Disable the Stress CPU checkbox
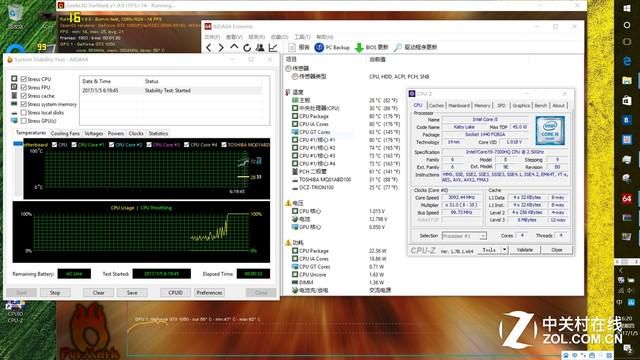The height and width of the screenshot is (360, 640). [24, 79]
